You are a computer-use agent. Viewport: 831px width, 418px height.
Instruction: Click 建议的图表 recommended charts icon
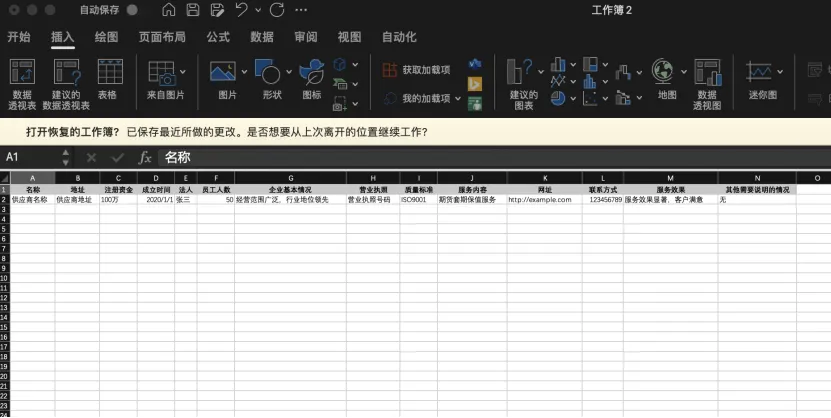pyautogui.click(x=519, y=72)
